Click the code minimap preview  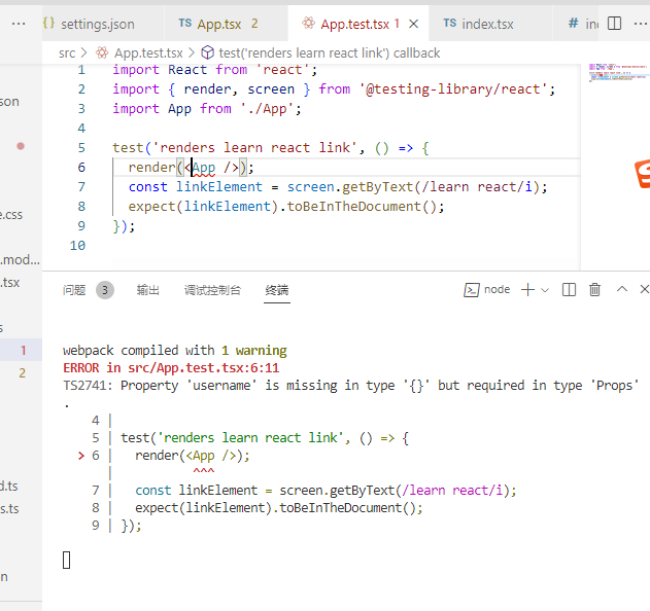pos(610,72)
